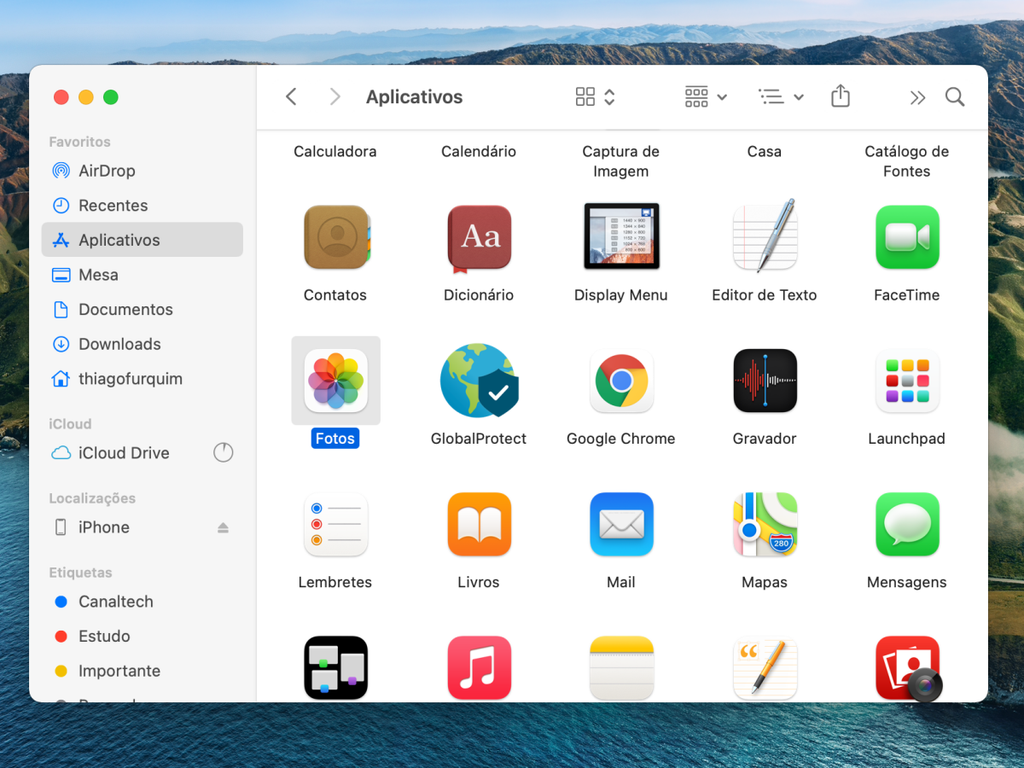This screenshot has width=1024, height=768.
Task: Open the Gravador voice recorder icon
Action: click(x=765, y=380)
